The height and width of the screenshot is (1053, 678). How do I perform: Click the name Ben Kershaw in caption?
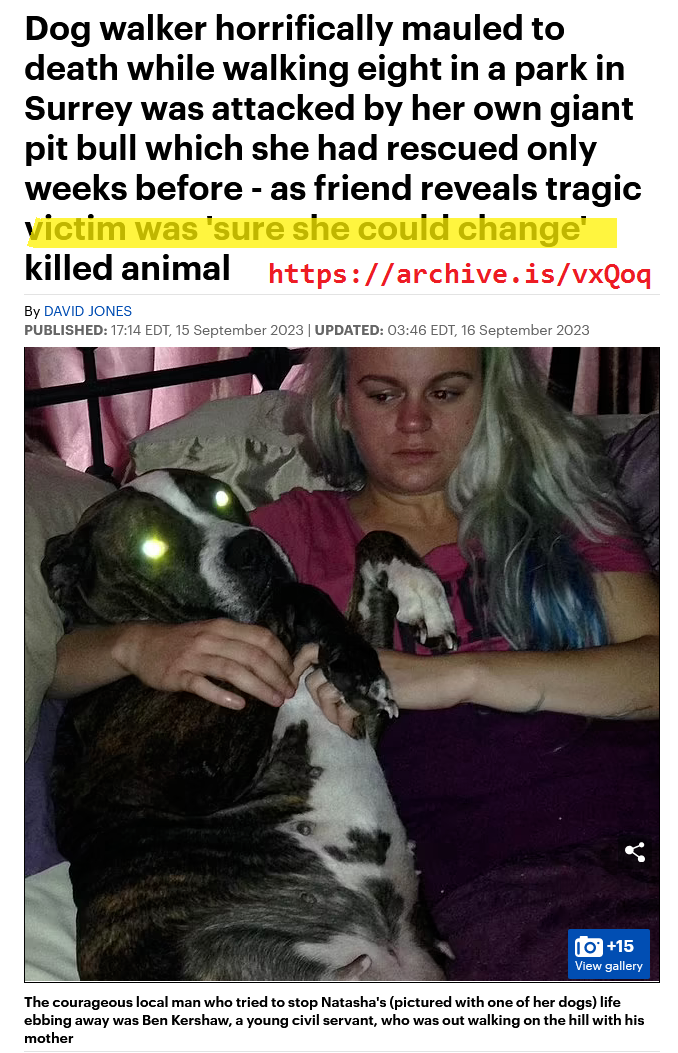click(x=183, y=1020)
